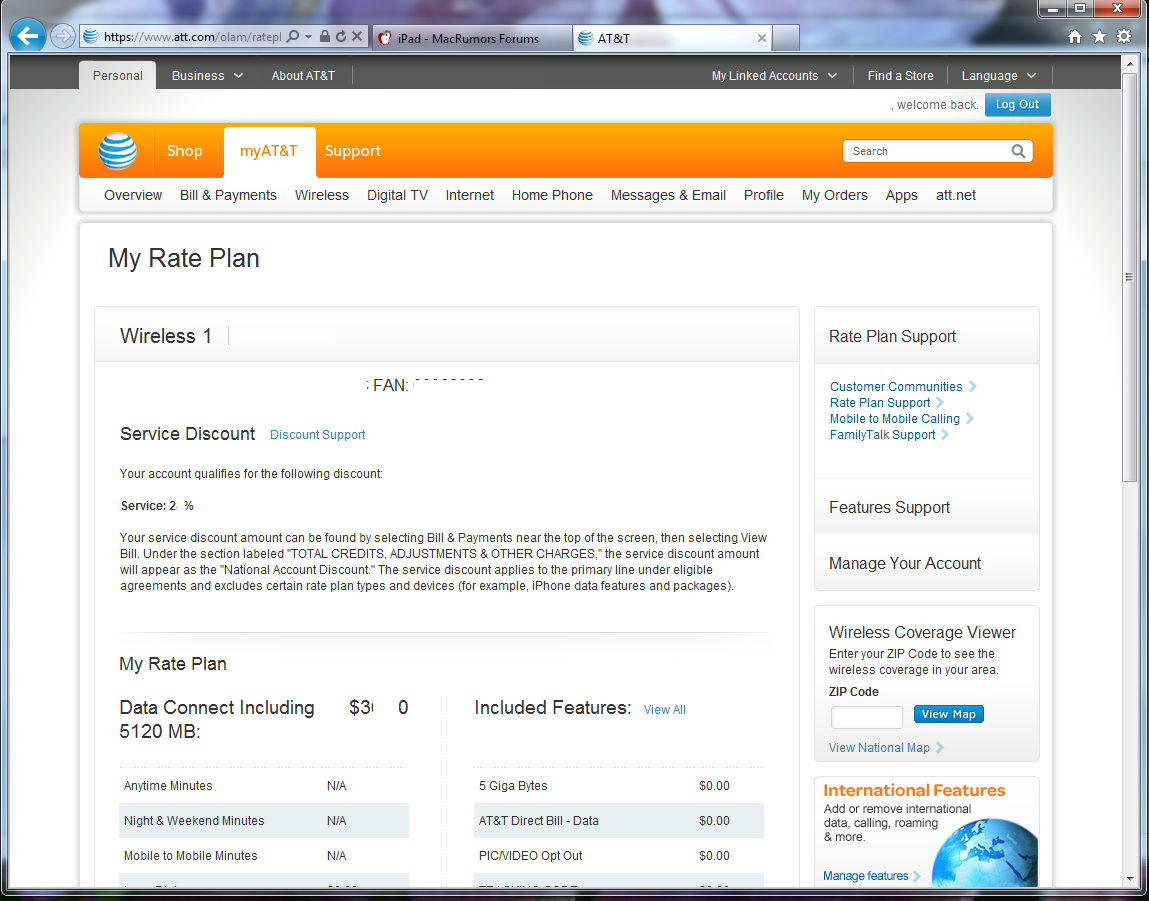This screenshot has height=901, width=1149.
Task: Click the ZIP Code input field
Action: pyautogui.click(x=866, y=717)
